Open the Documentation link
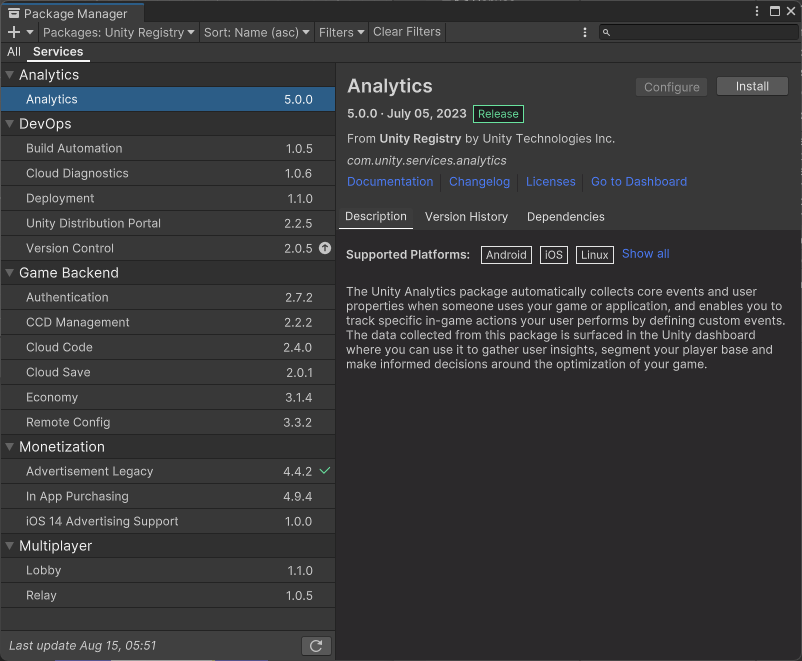The image size is (802, 661). (x=390, y=182)
